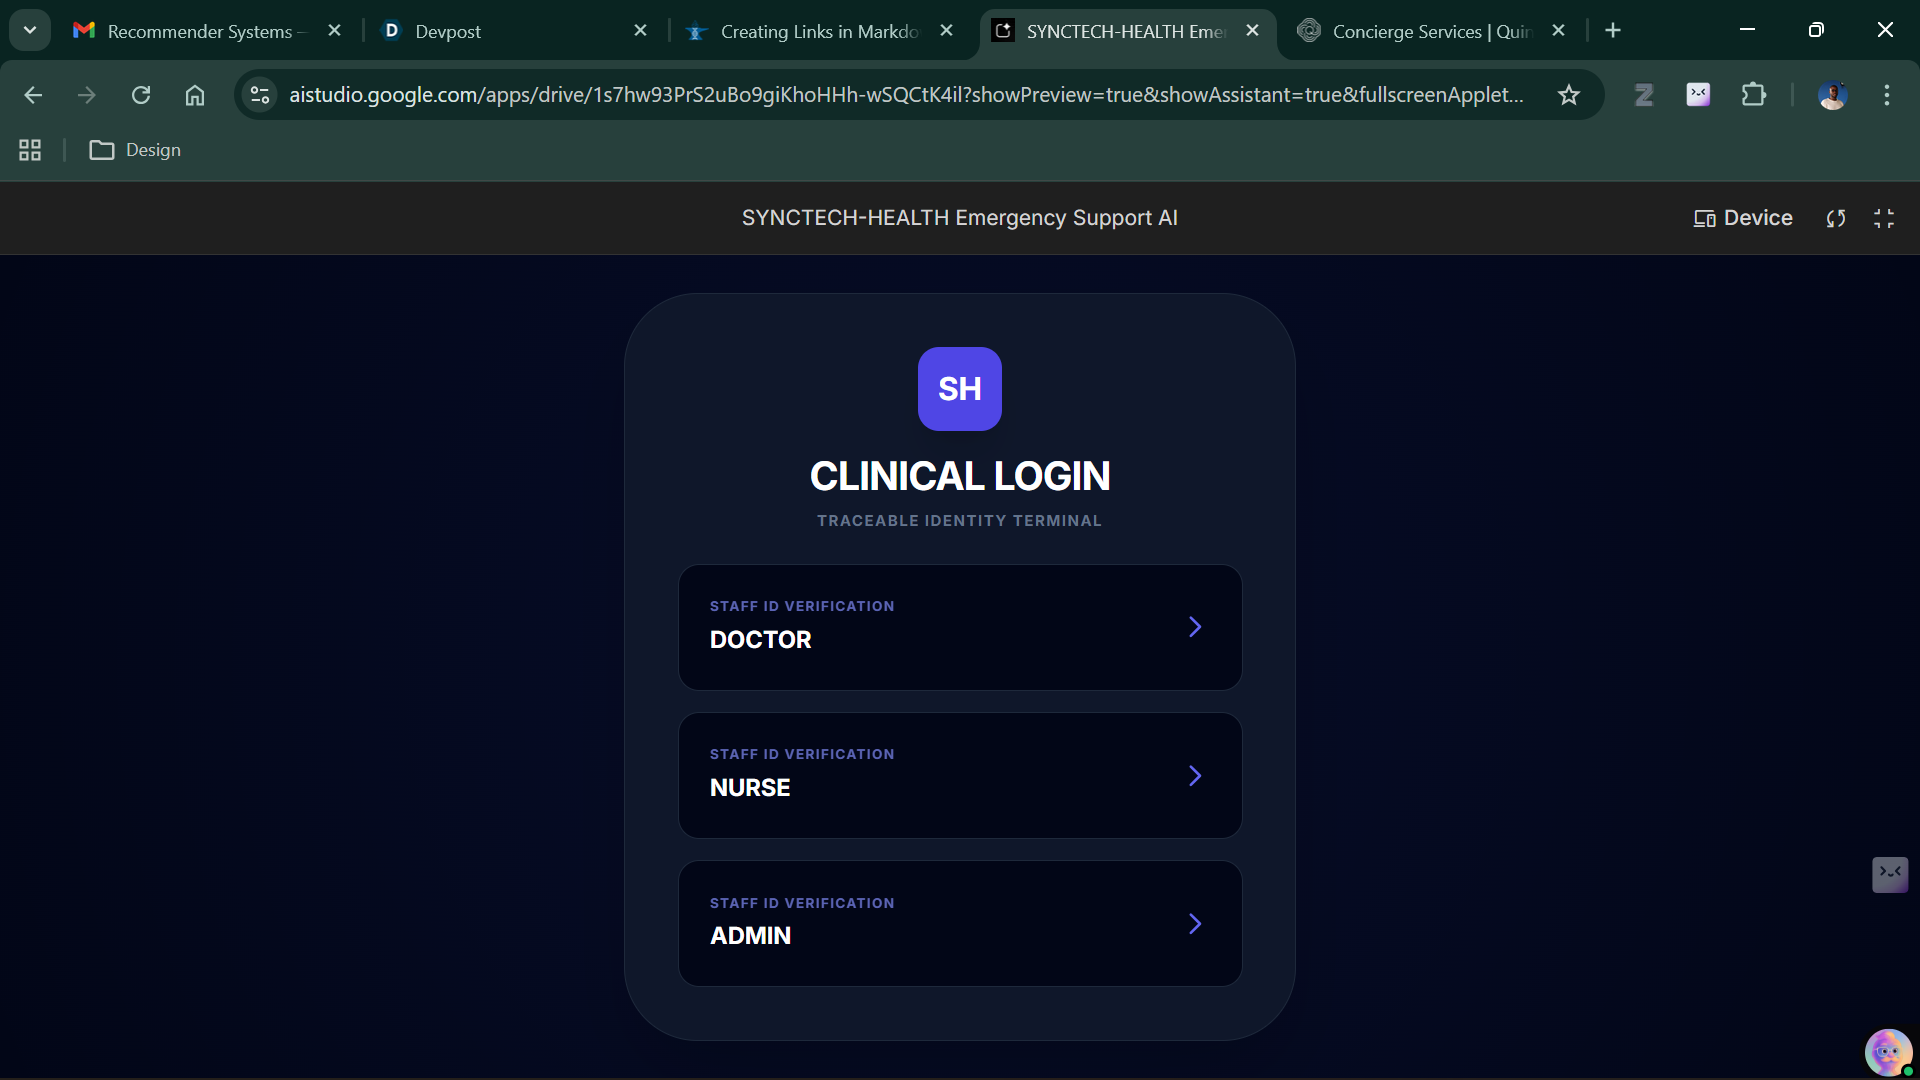The image size is (1920, 1080).
Task: Open site information icon in address bar
Action: coord(260,95)
